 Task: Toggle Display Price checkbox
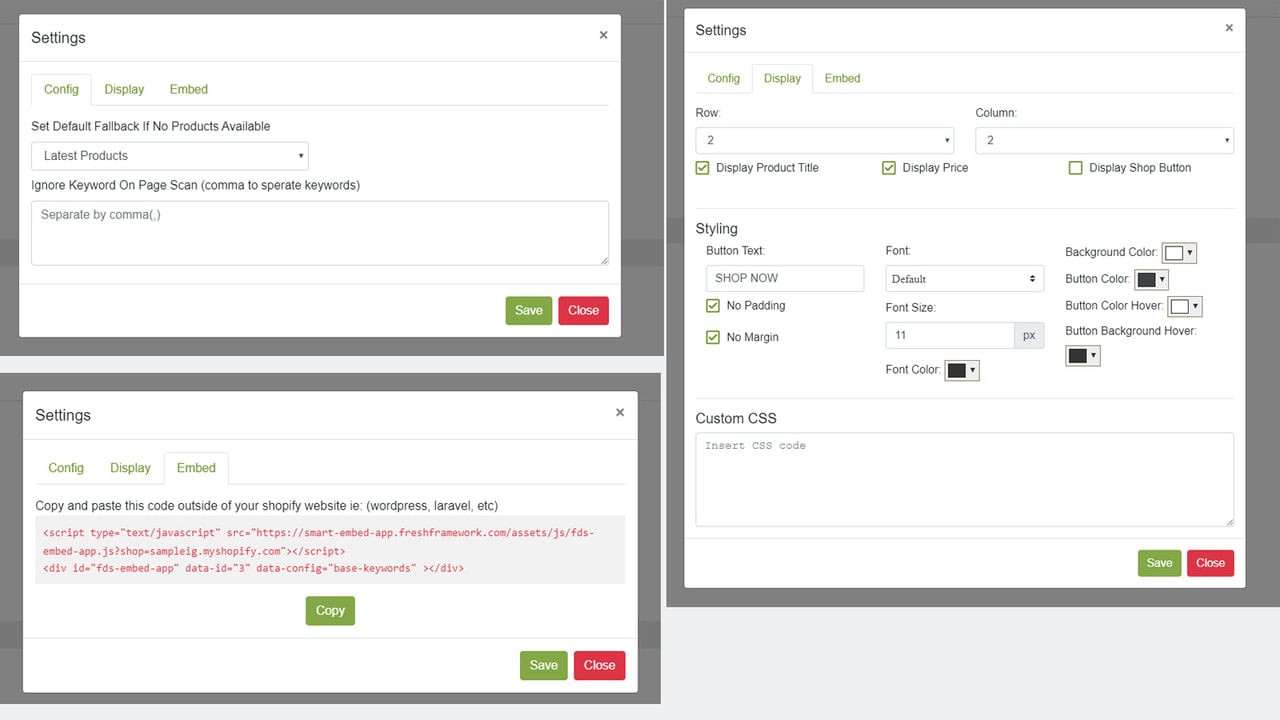(889, 168)
